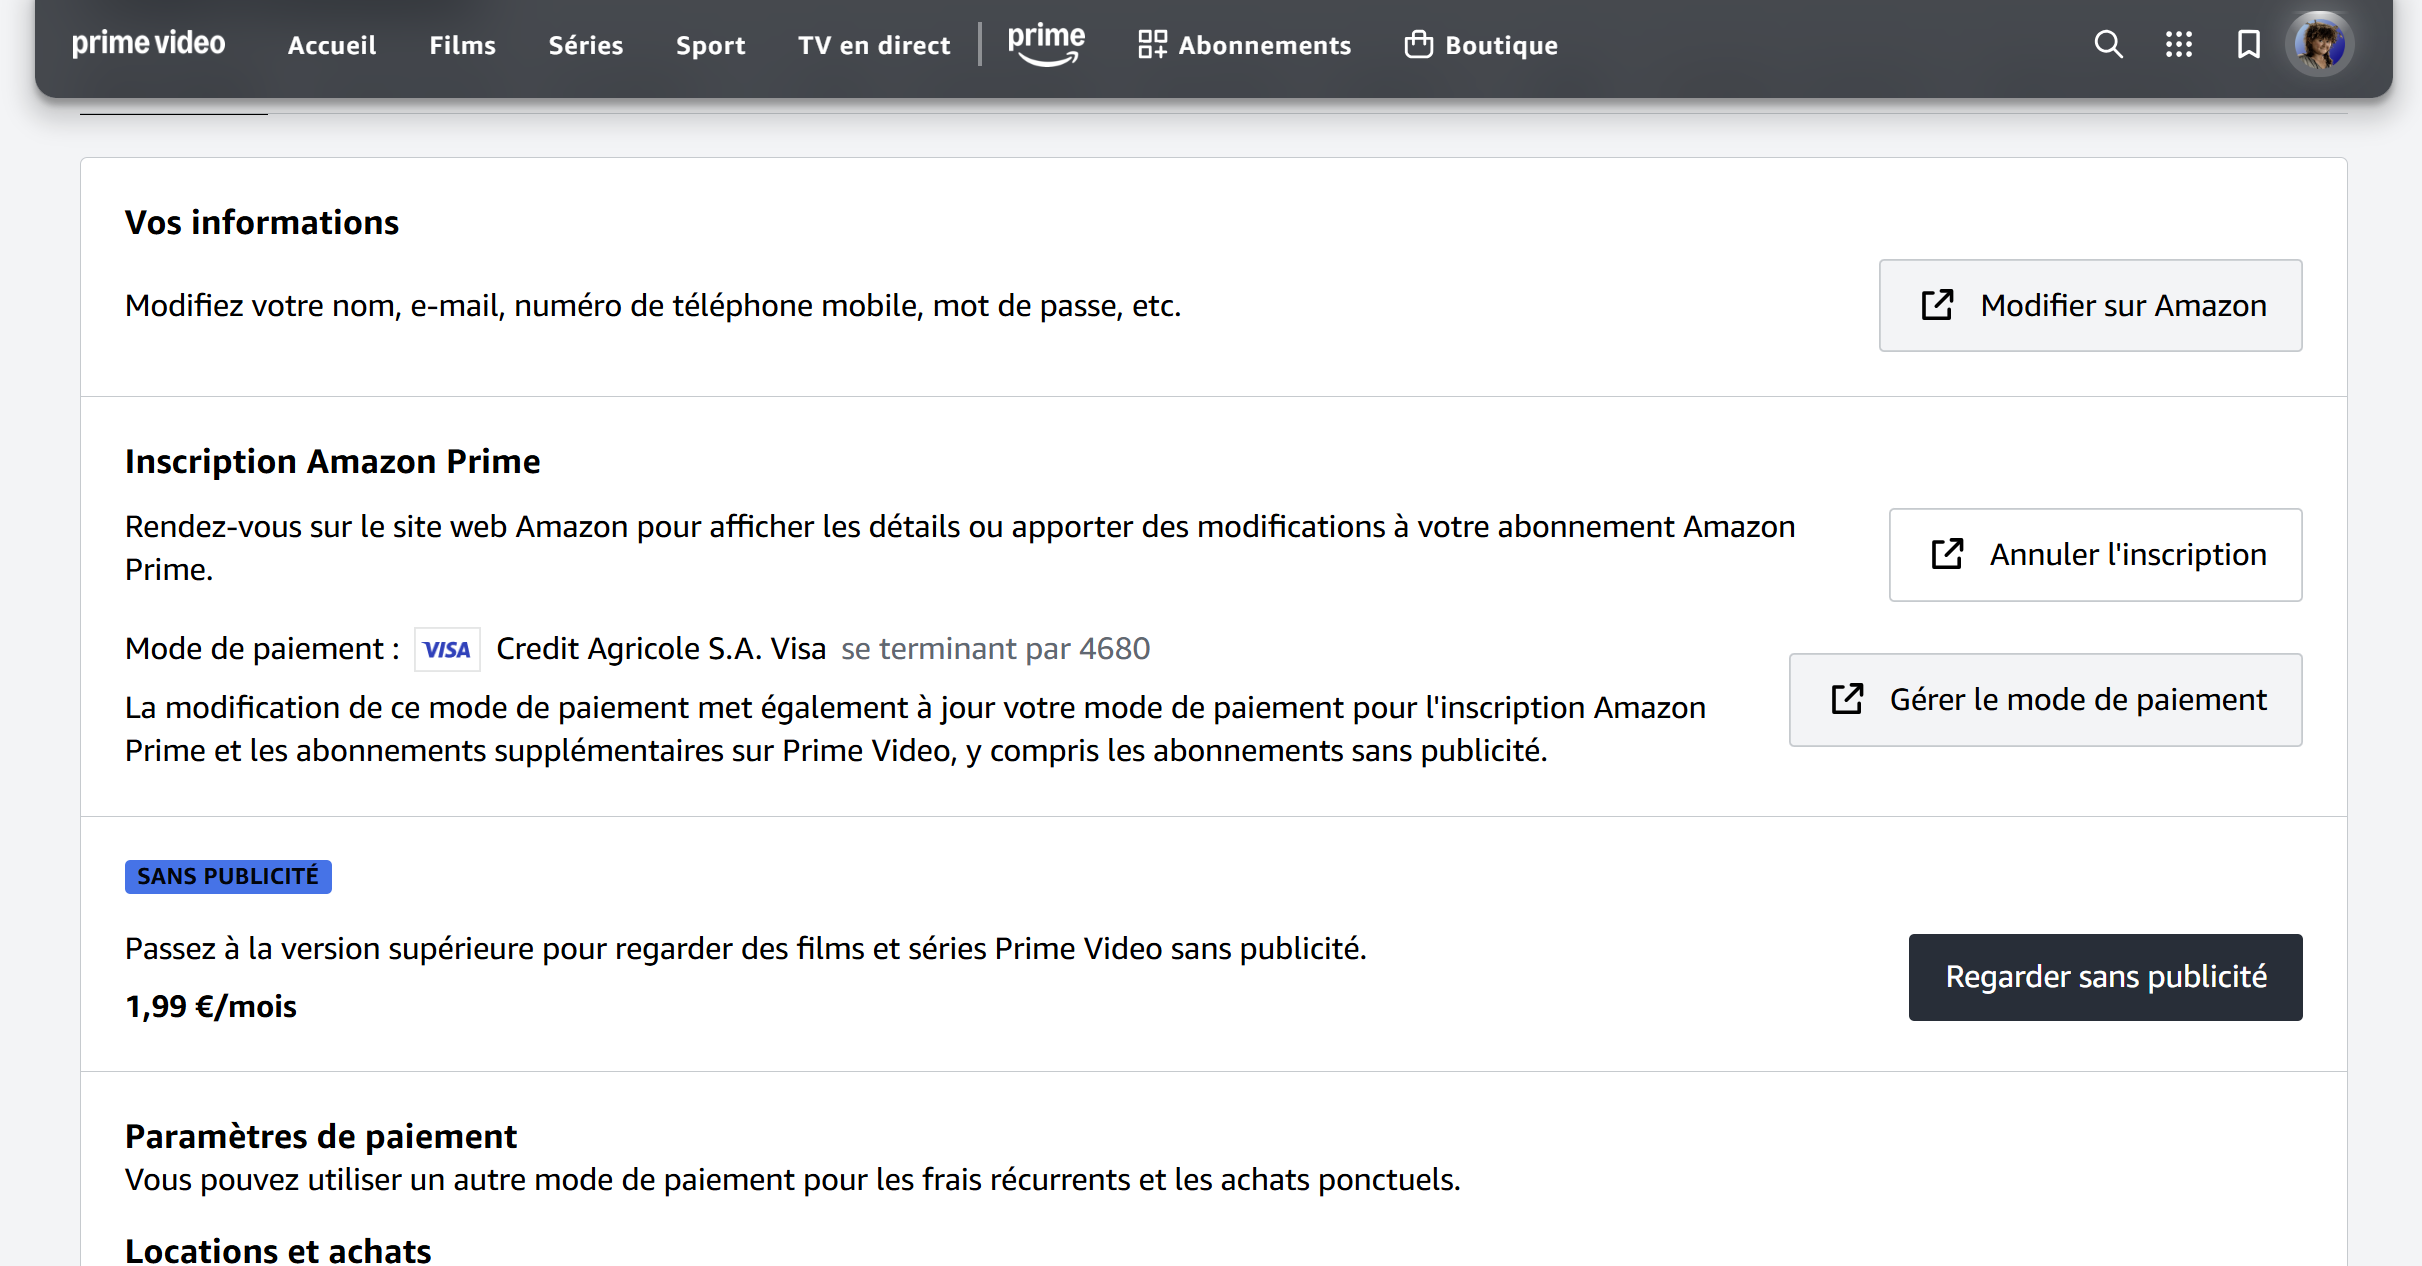Click Annuler l'inscription button

pyautogui.click(x=2095, y=555)
